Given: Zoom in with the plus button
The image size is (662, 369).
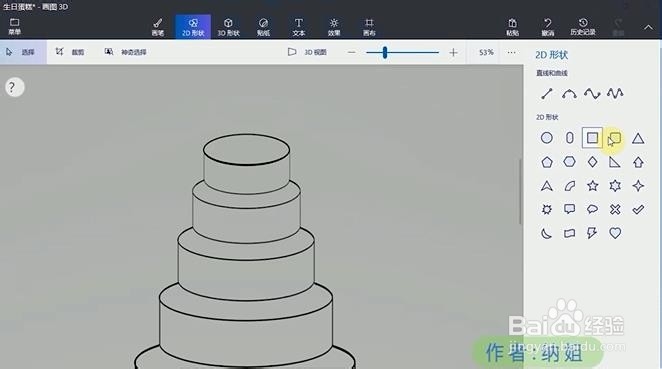Looking at the screenshot, I should tap(453, 52).
